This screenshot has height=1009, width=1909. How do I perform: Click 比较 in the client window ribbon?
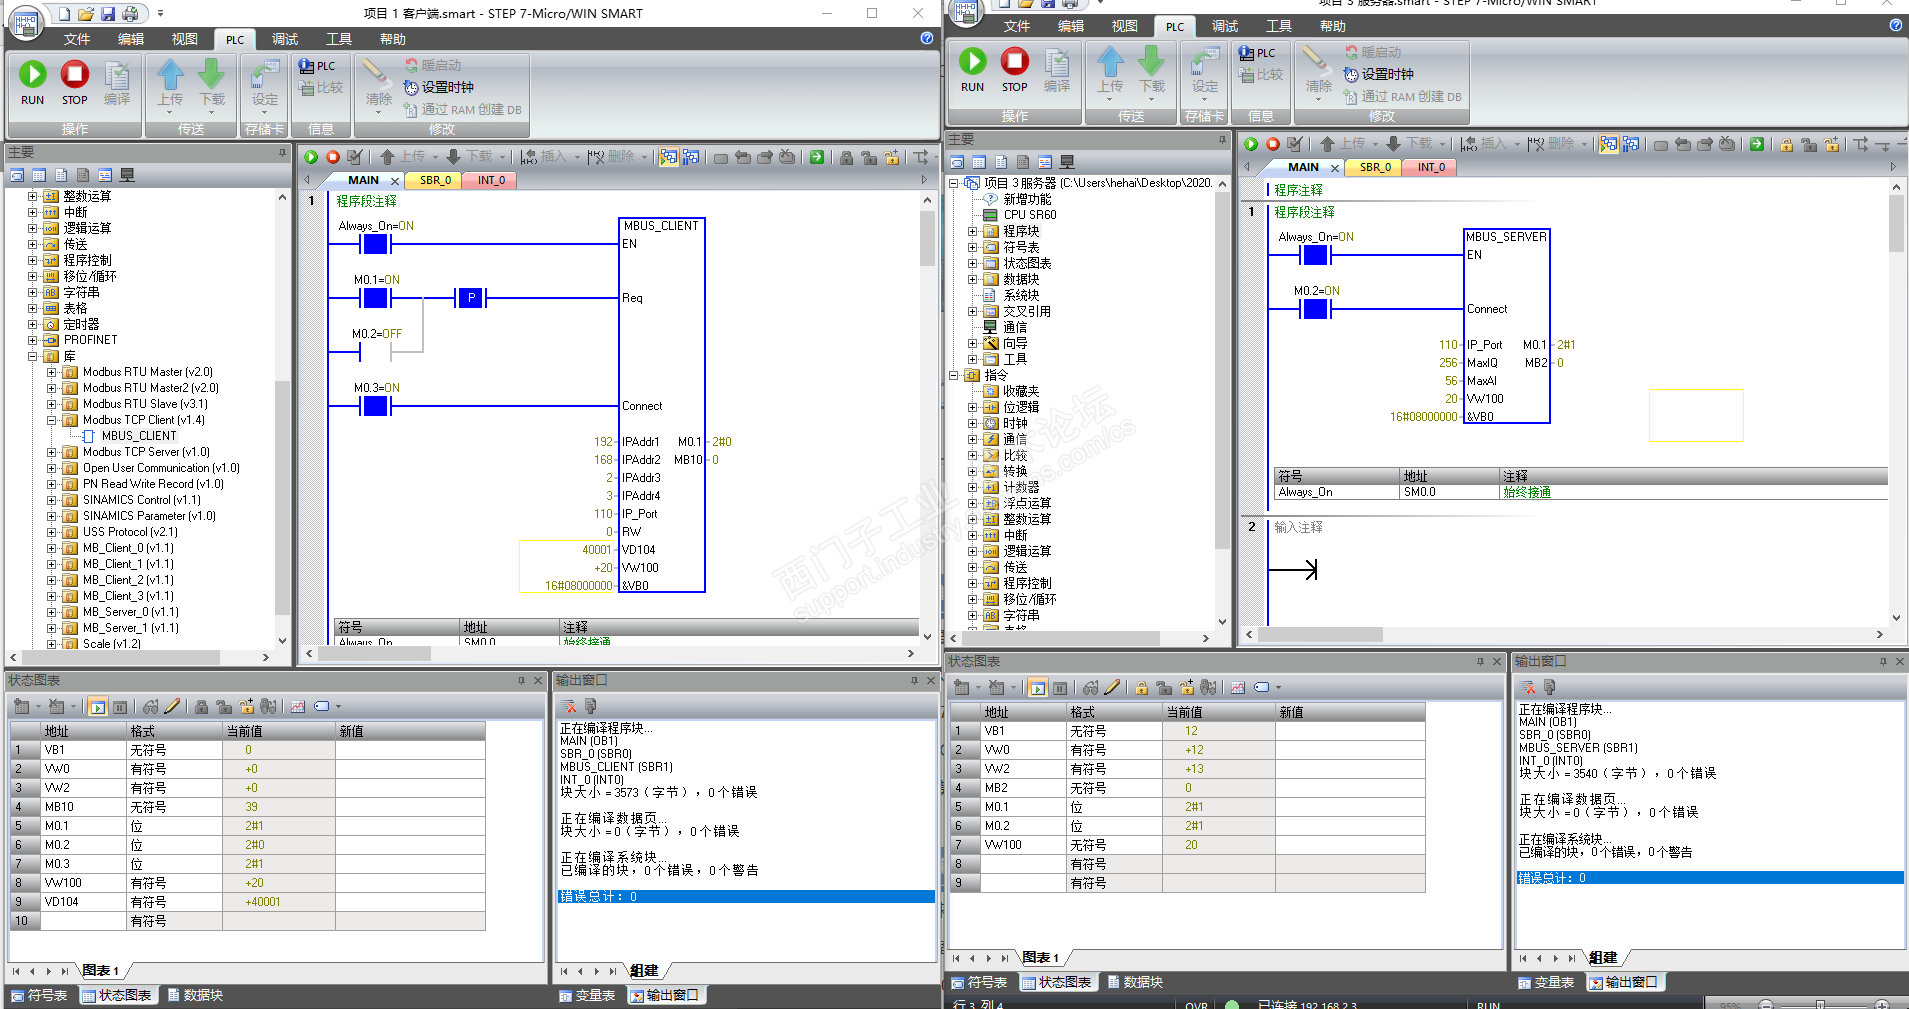click(321, 88)
